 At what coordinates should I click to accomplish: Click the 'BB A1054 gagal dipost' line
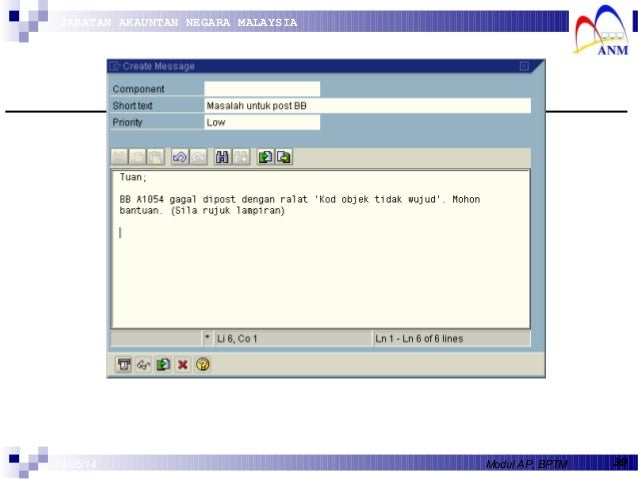tap(300, 199)
